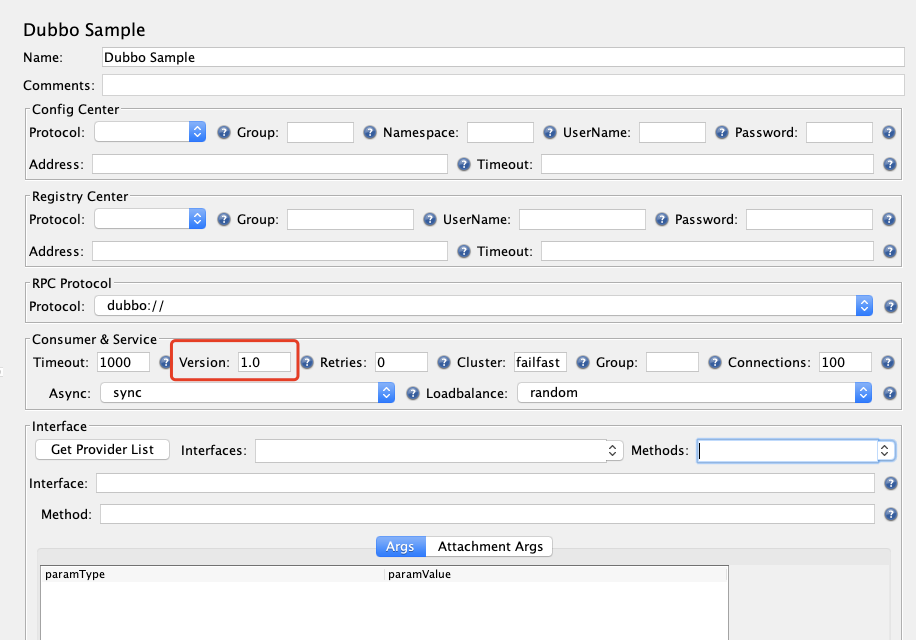Click help icon after Connections field
Screen dimensions: 916x640
click(888, 363)
